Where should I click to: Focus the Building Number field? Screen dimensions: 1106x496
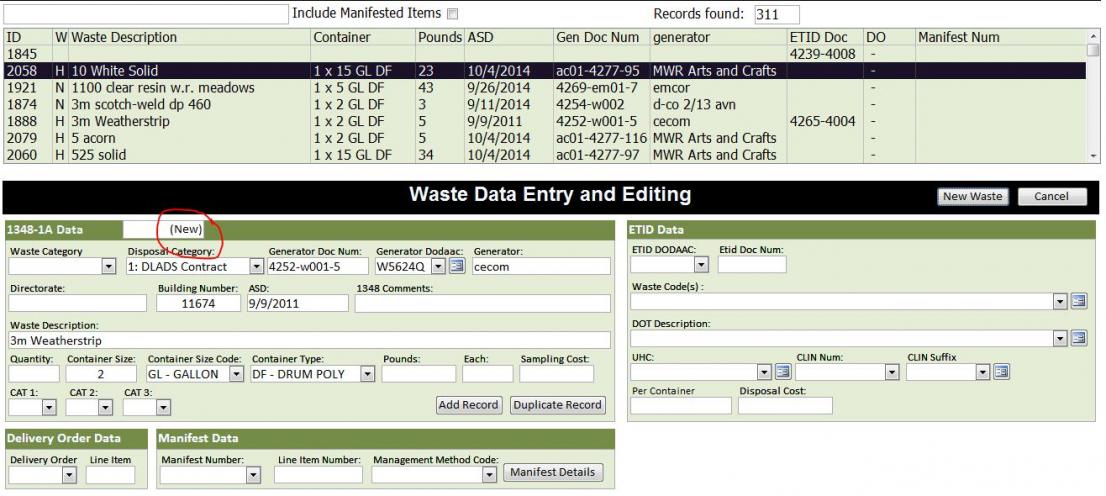[x=199, y=303]
